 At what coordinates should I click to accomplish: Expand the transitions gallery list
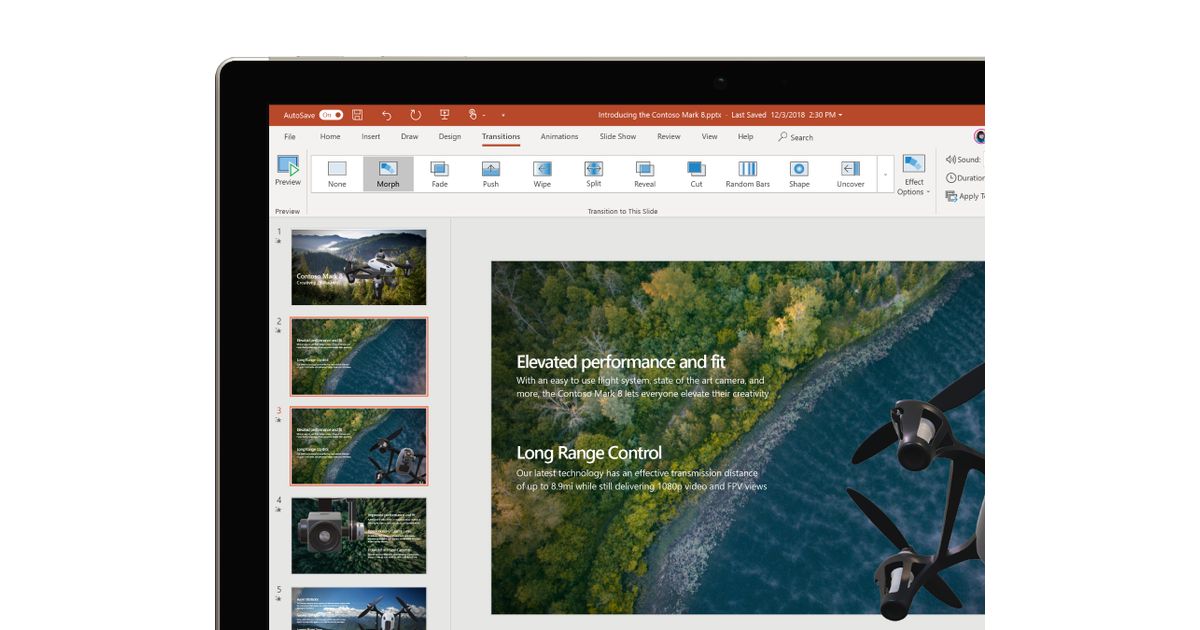884,175
